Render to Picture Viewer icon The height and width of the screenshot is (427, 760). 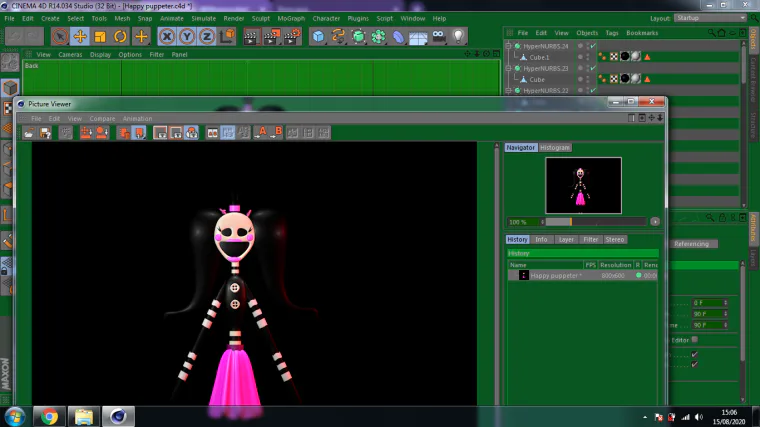click(x=271, y=36)
